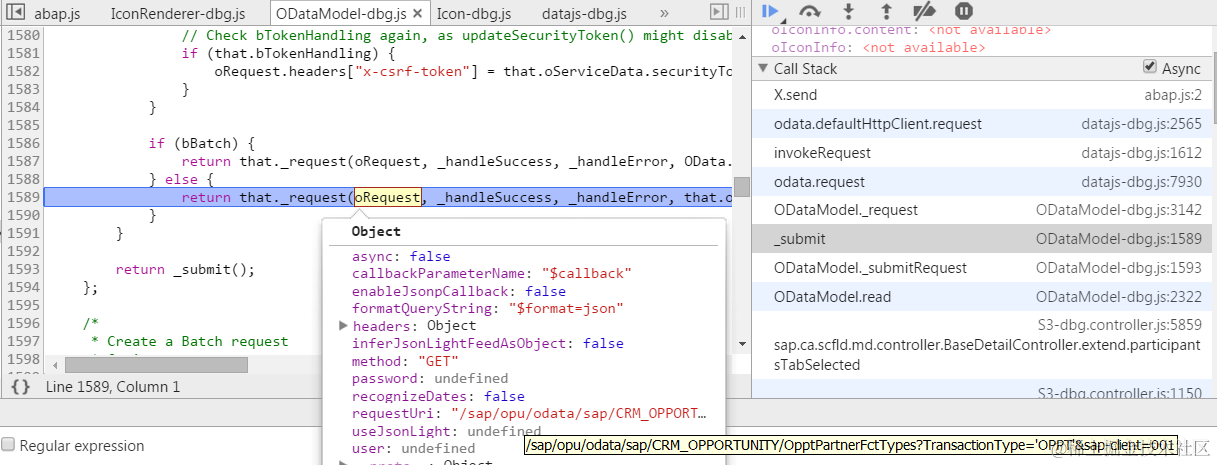
Task: Click the password: undefined property
Action: point(430,378)
